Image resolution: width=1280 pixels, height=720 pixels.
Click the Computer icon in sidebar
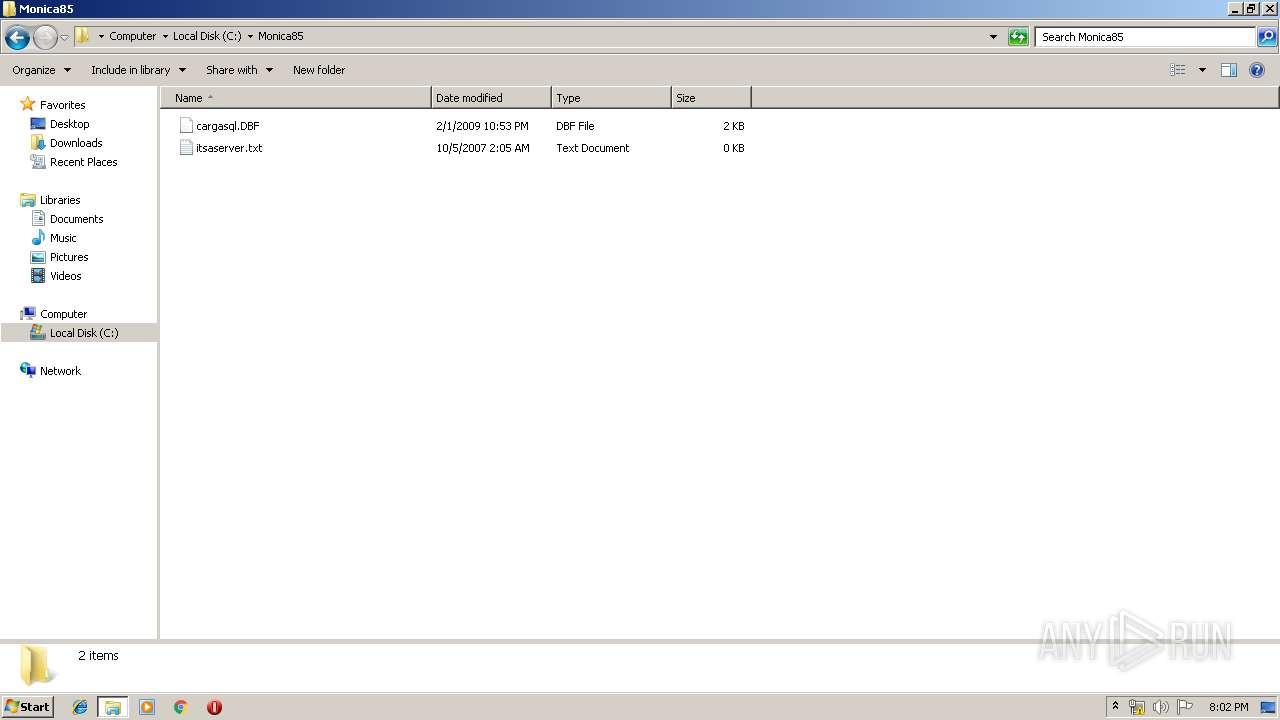pos(28,314)
